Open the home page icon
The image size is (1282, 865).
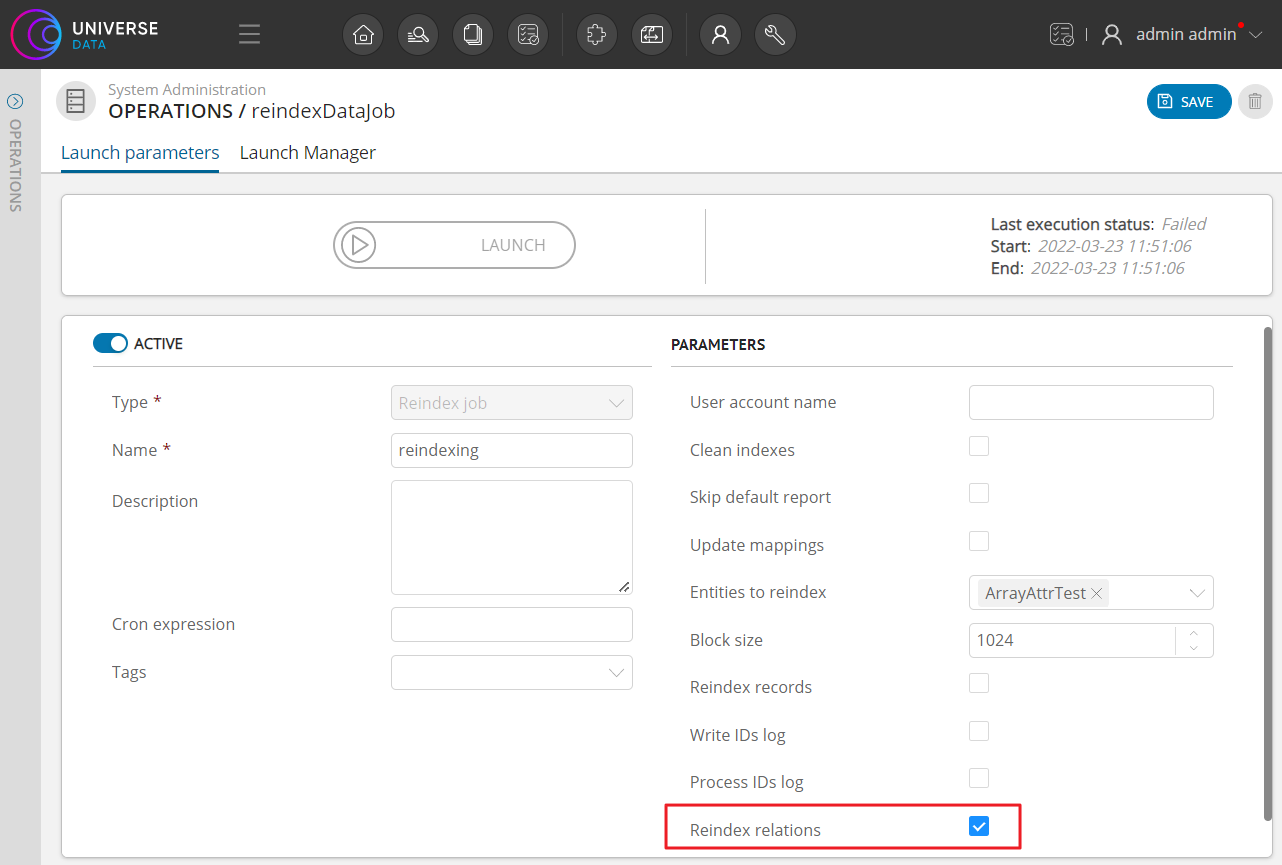363,35
